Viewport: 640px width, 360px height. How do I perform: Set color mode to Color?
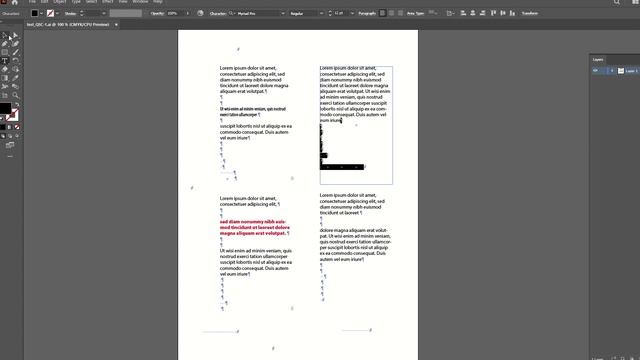click(3, 127)
